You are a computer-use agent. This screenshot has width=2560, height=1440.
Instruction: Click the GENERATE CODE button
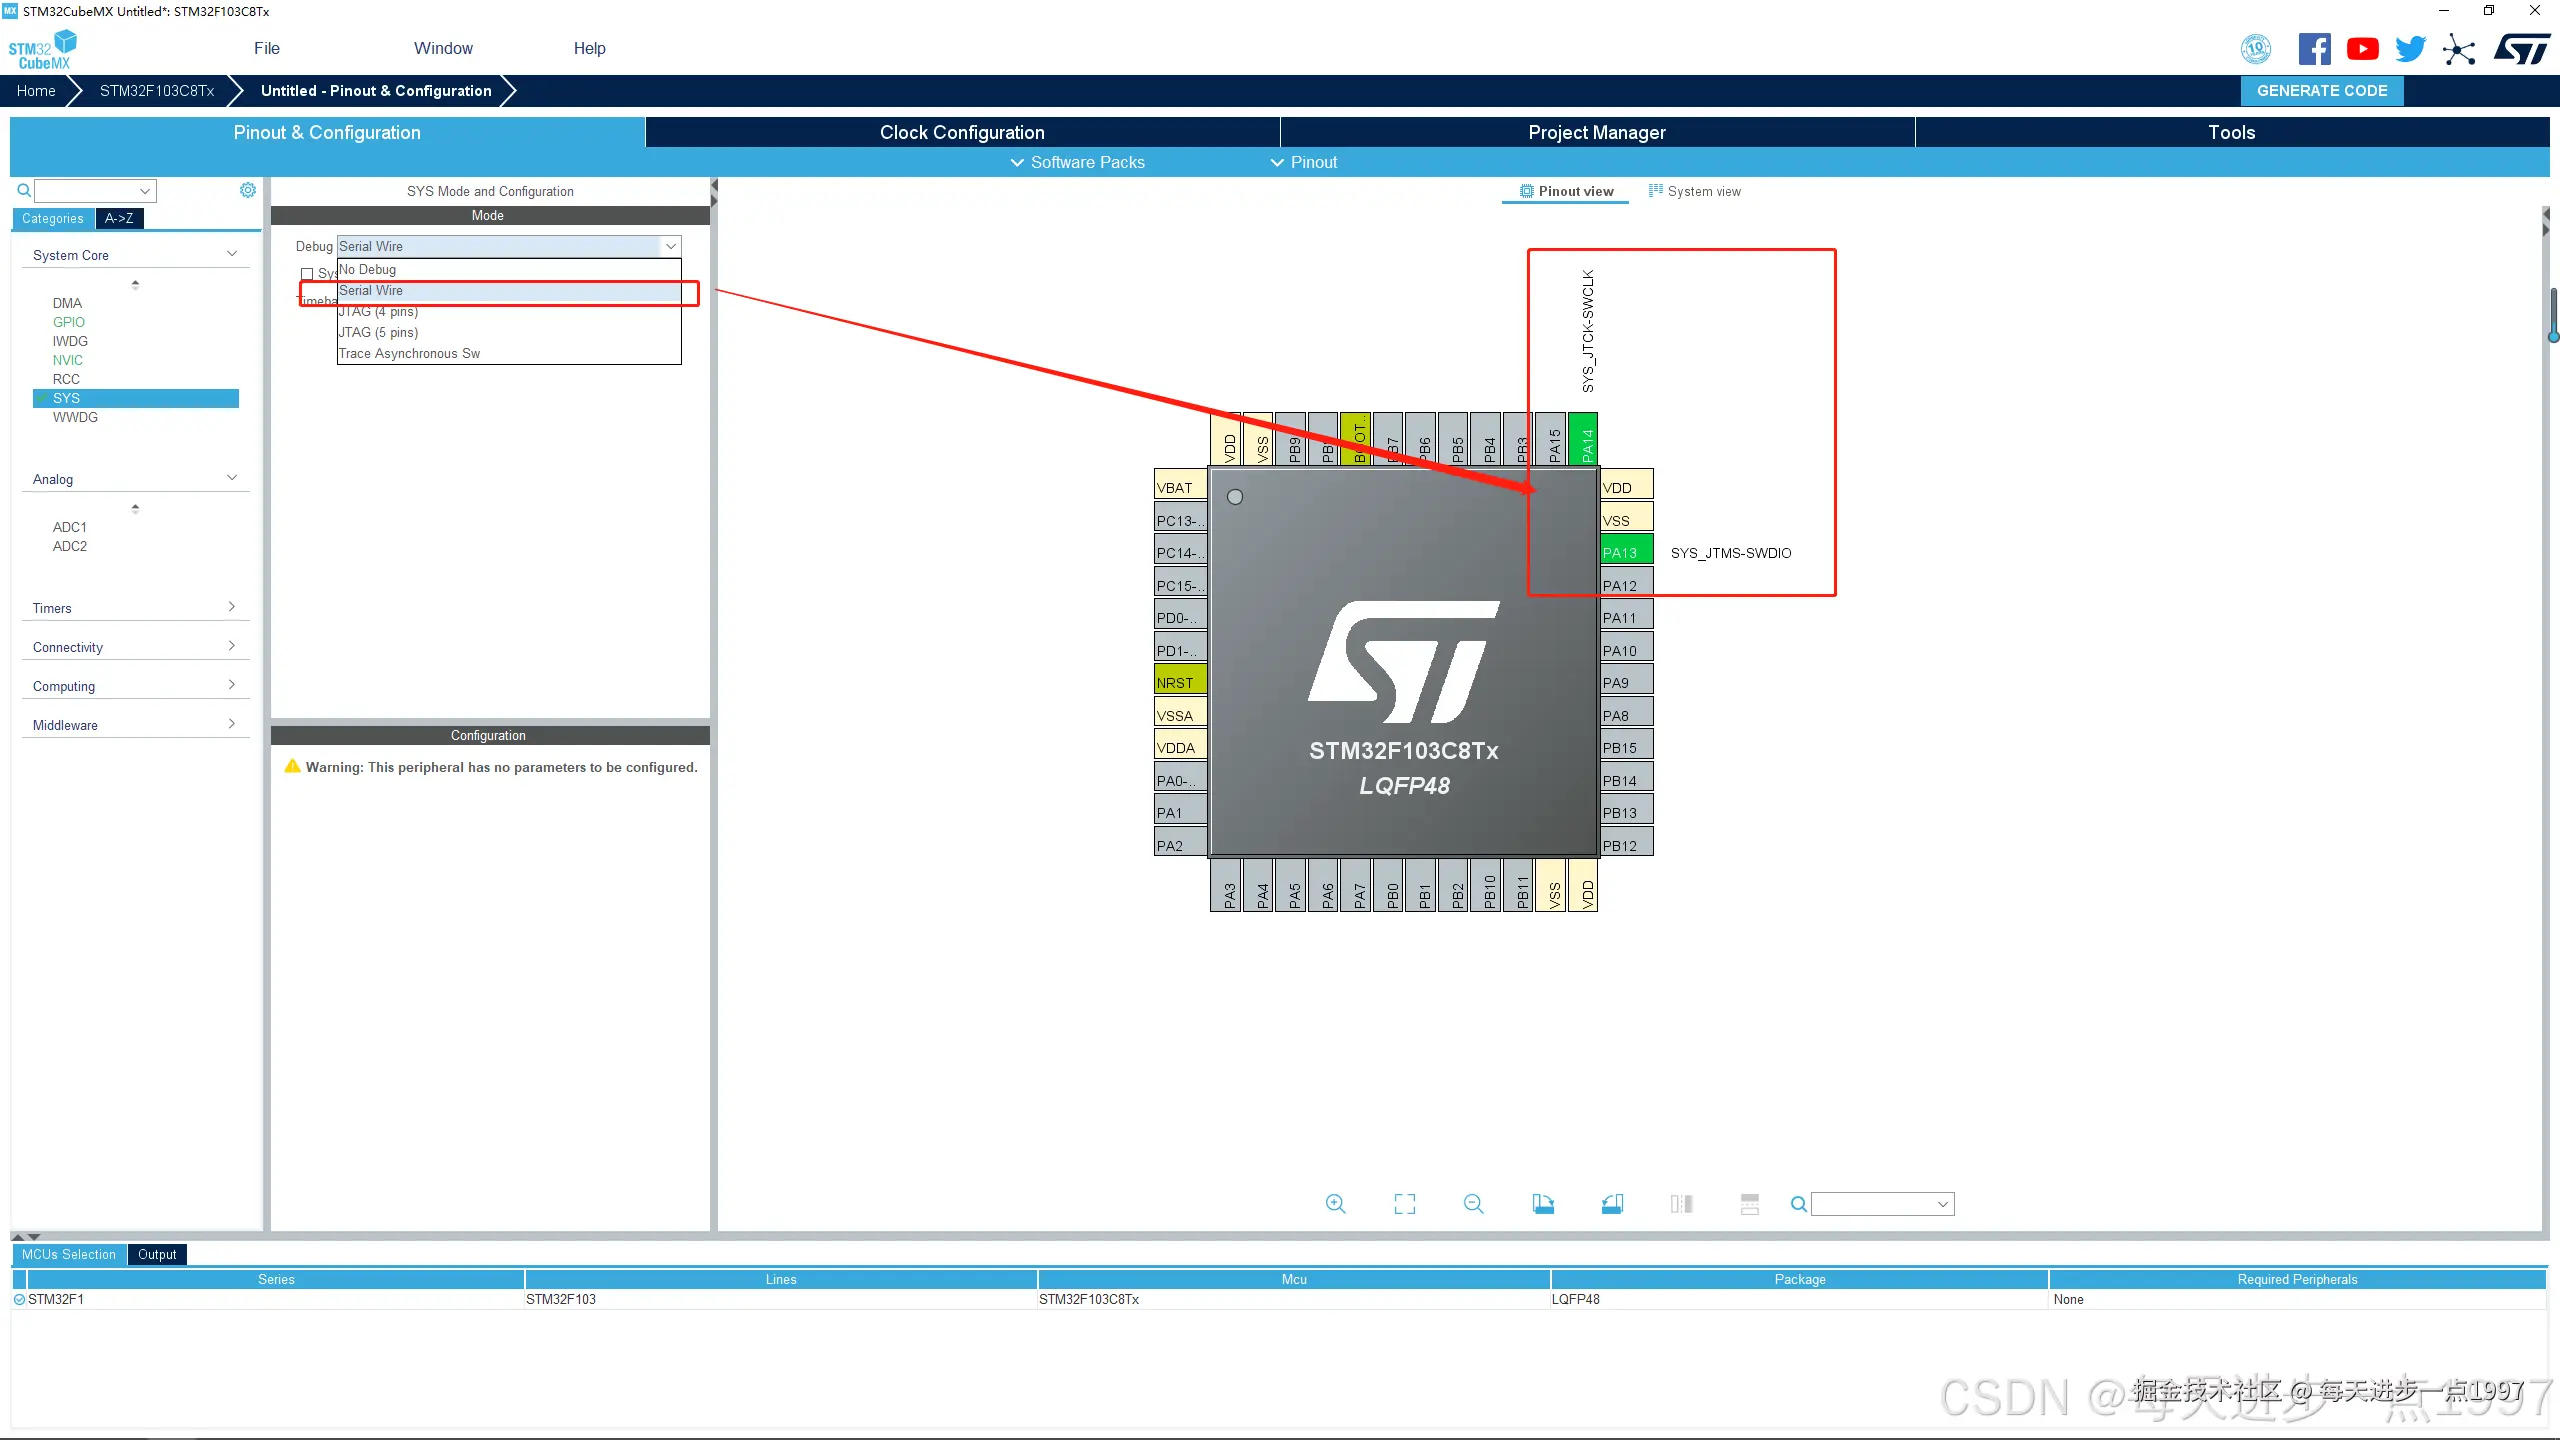[x=2321, y=90]
